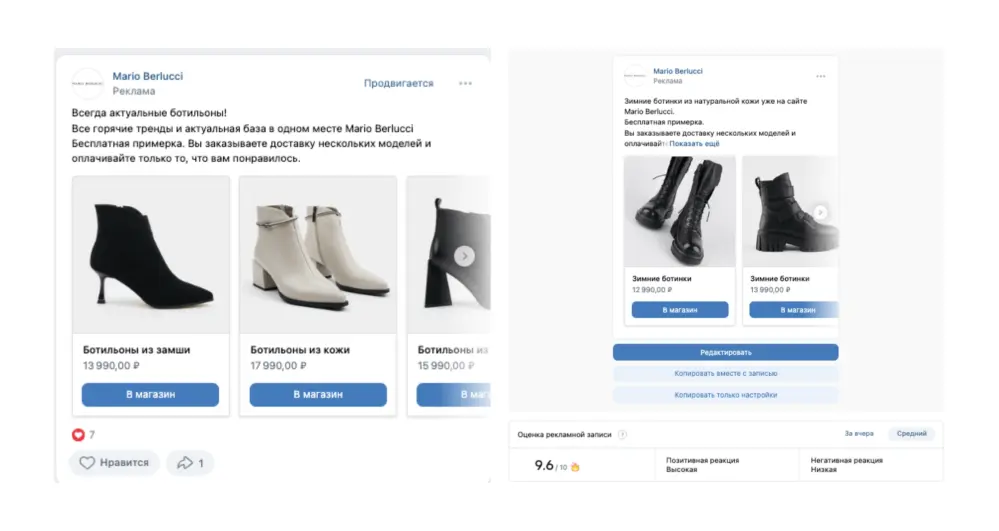Click the help icon next to Оценка рекламной записи

pos(622,434)
